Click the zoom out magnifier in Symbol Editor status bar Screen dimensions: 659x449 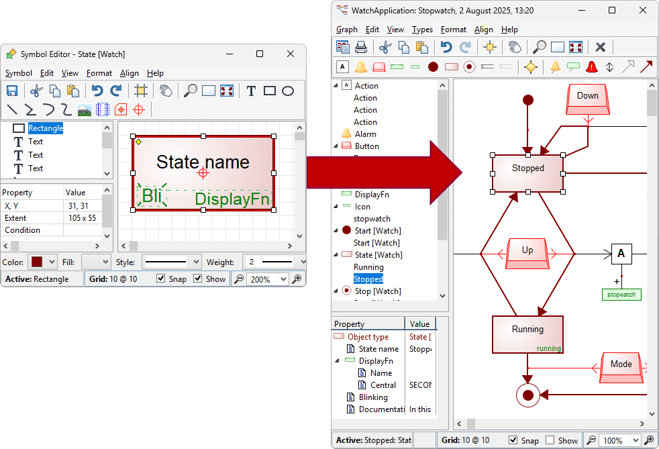click(239, 279)
